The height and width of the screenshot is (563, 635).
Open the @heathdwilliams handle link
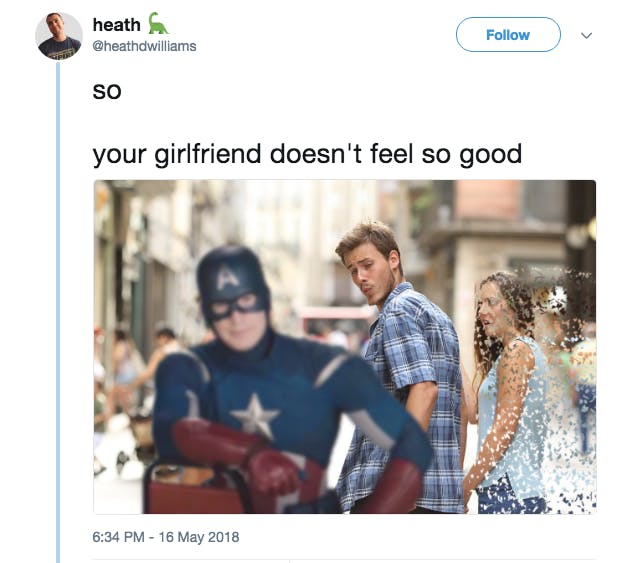[144, 46]
